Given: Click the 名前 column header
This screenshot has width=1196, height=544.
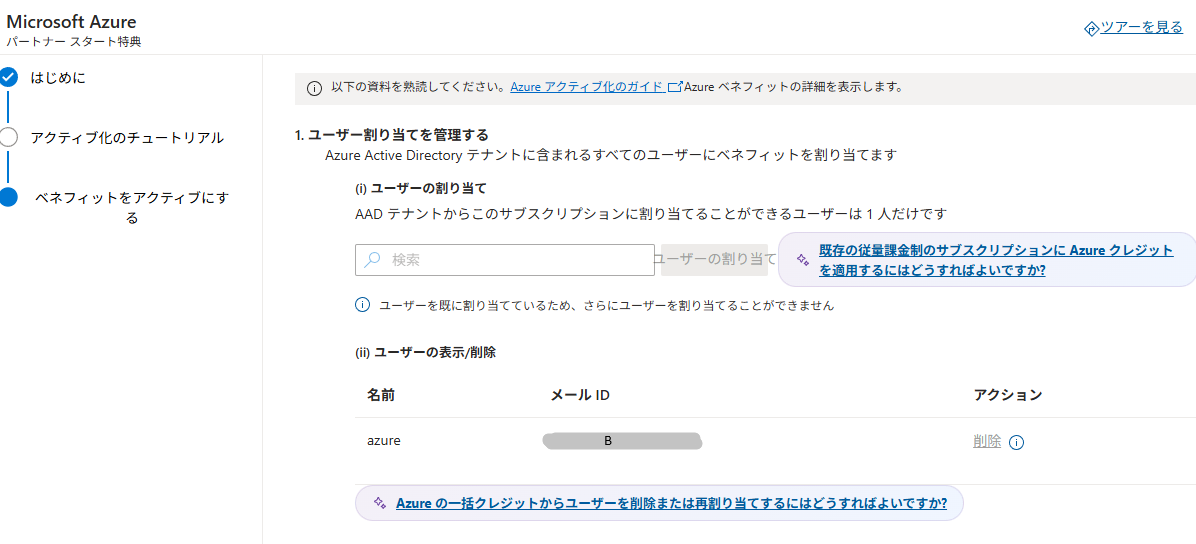Looking at the screenshot, I should pyautogui.click(x=381, y=394).
